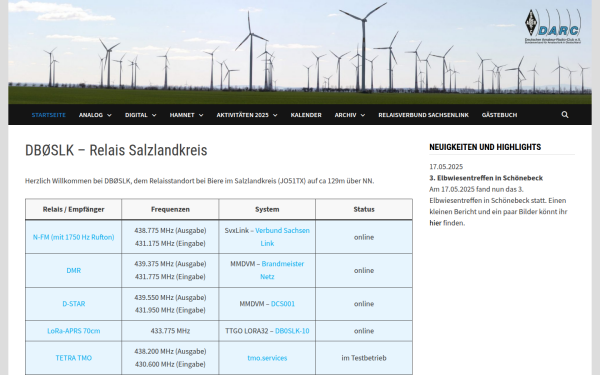Click '3. Elbwiesentreffen in Schönebeck' news title
The image size is (600, 375).
point(486,178)
